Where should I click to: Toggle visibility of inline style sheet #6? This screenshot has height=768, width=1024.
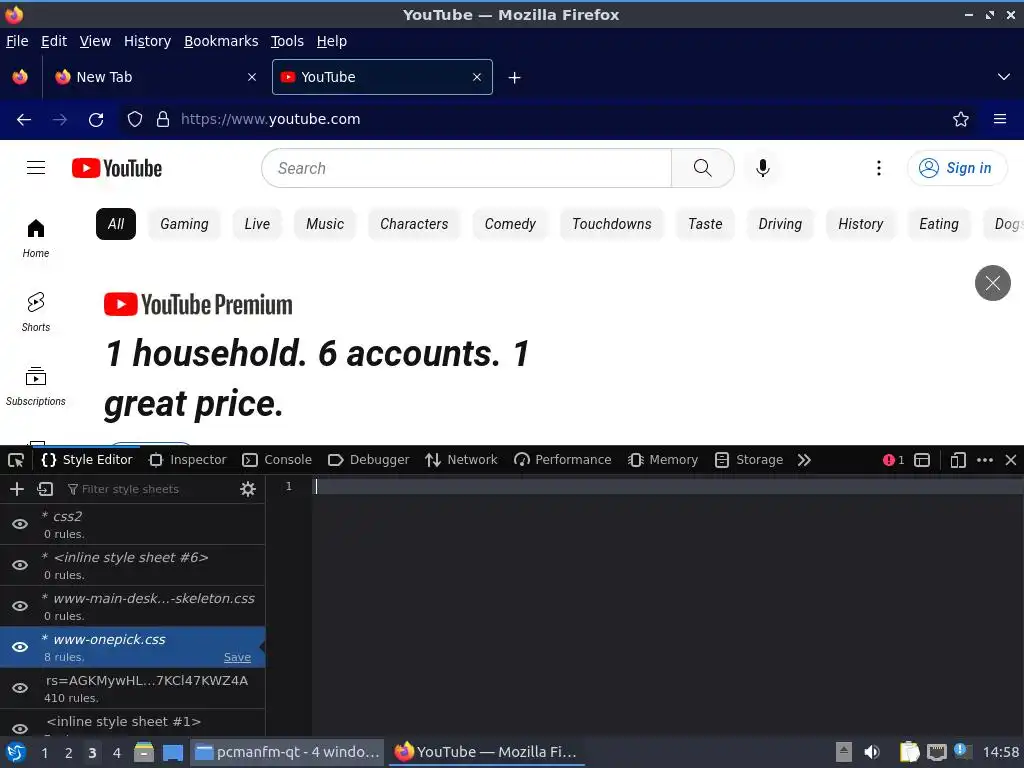click(x=20, y=565)
